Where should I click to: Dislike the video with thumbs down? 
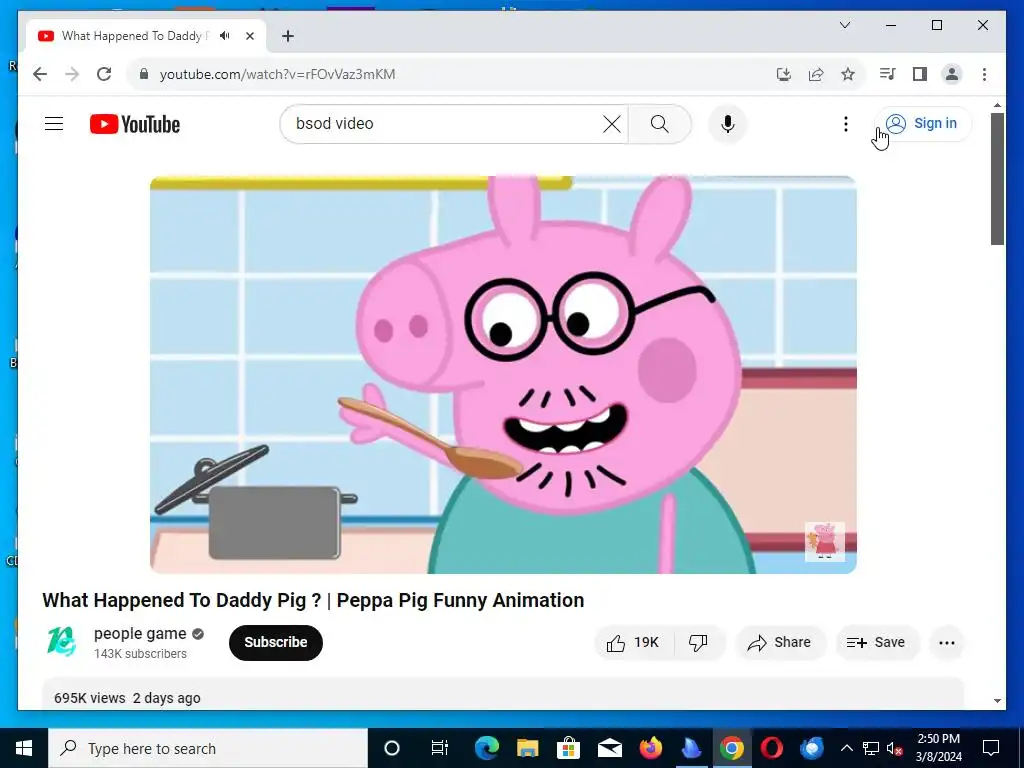point(698,643)
